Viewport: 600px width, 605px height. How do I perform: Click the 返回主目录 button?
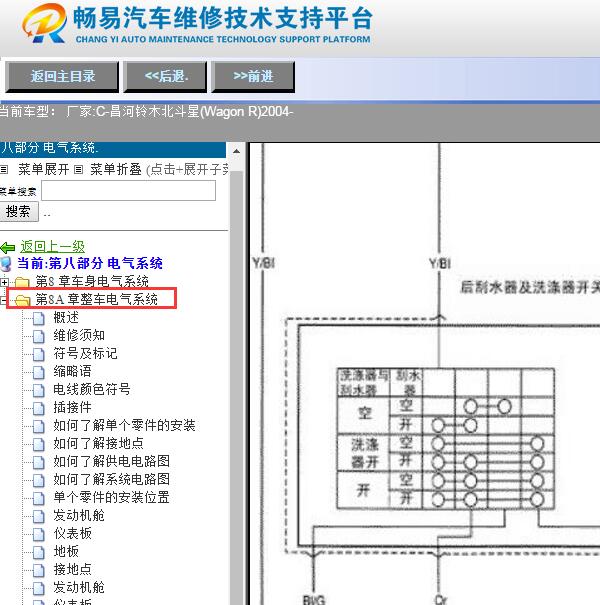pos(62,76)
